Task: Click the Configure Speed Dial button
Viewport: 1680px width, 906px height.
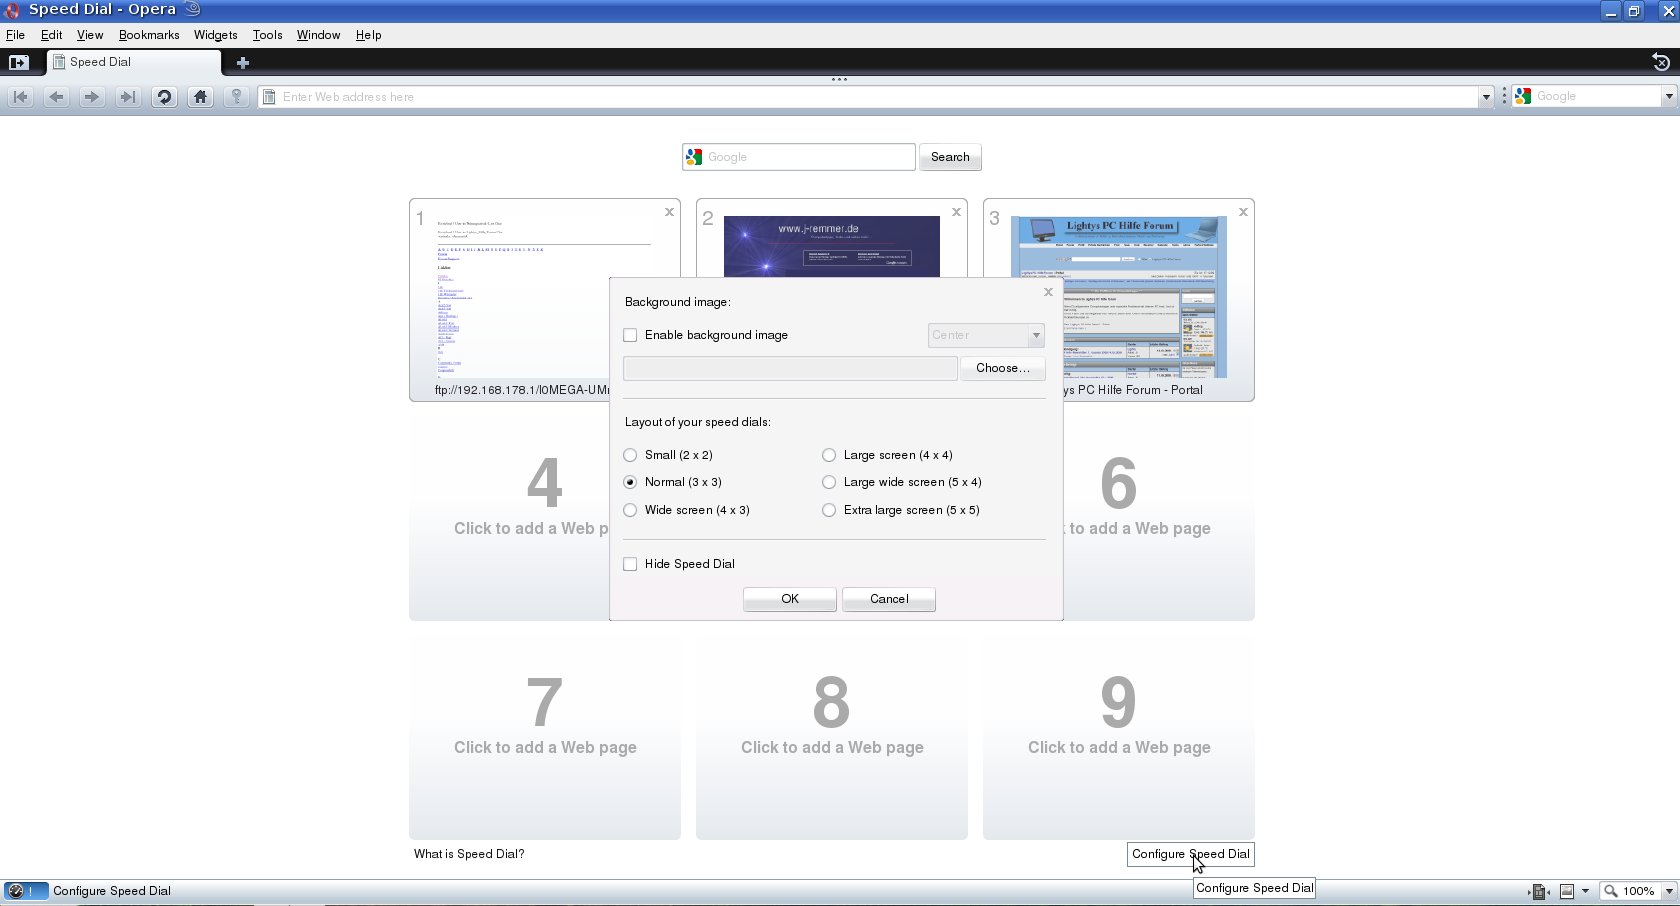Action: coord(1191,854)
